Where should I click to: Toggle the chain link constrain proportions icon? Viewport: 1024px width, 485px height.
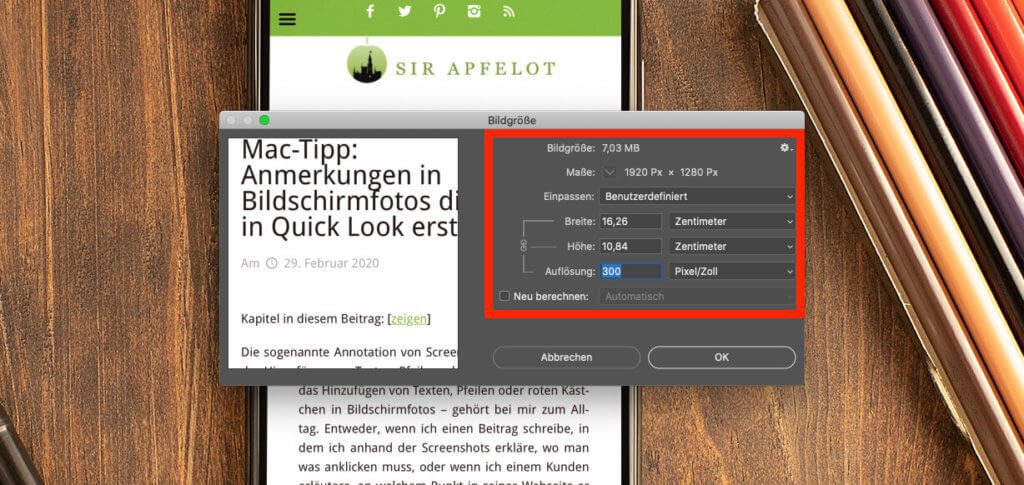tap(522, 246)
